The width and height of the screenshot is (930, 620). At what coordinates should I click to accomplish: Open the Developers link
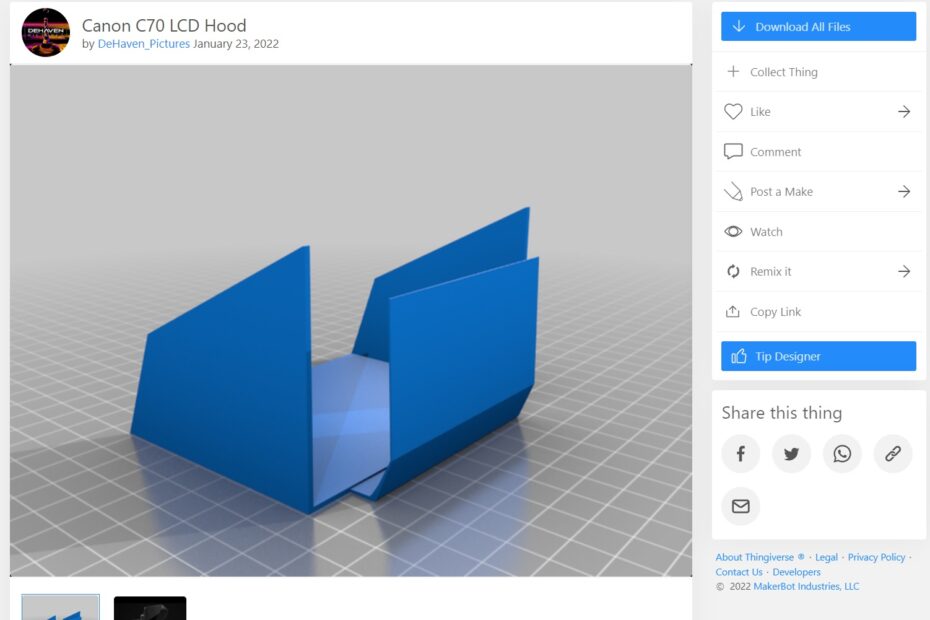796,572
